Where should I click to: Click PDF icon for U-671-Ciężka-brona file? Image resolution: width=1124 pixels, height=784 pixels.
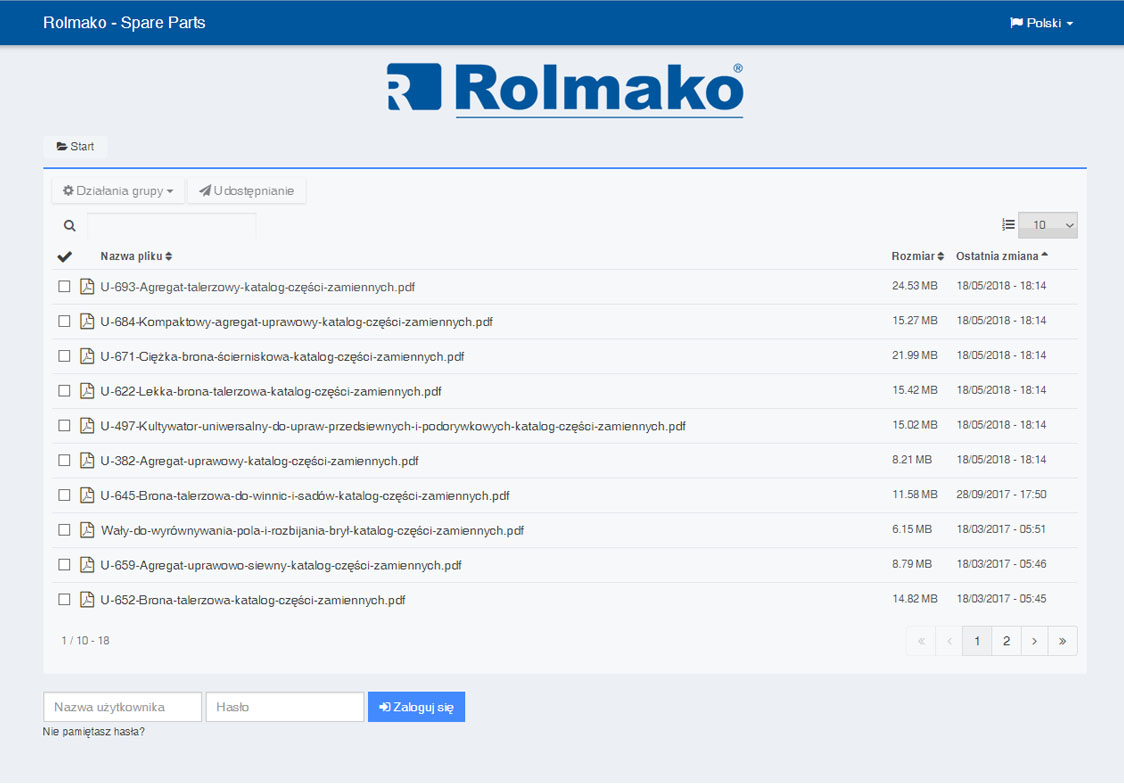[87, 356]
